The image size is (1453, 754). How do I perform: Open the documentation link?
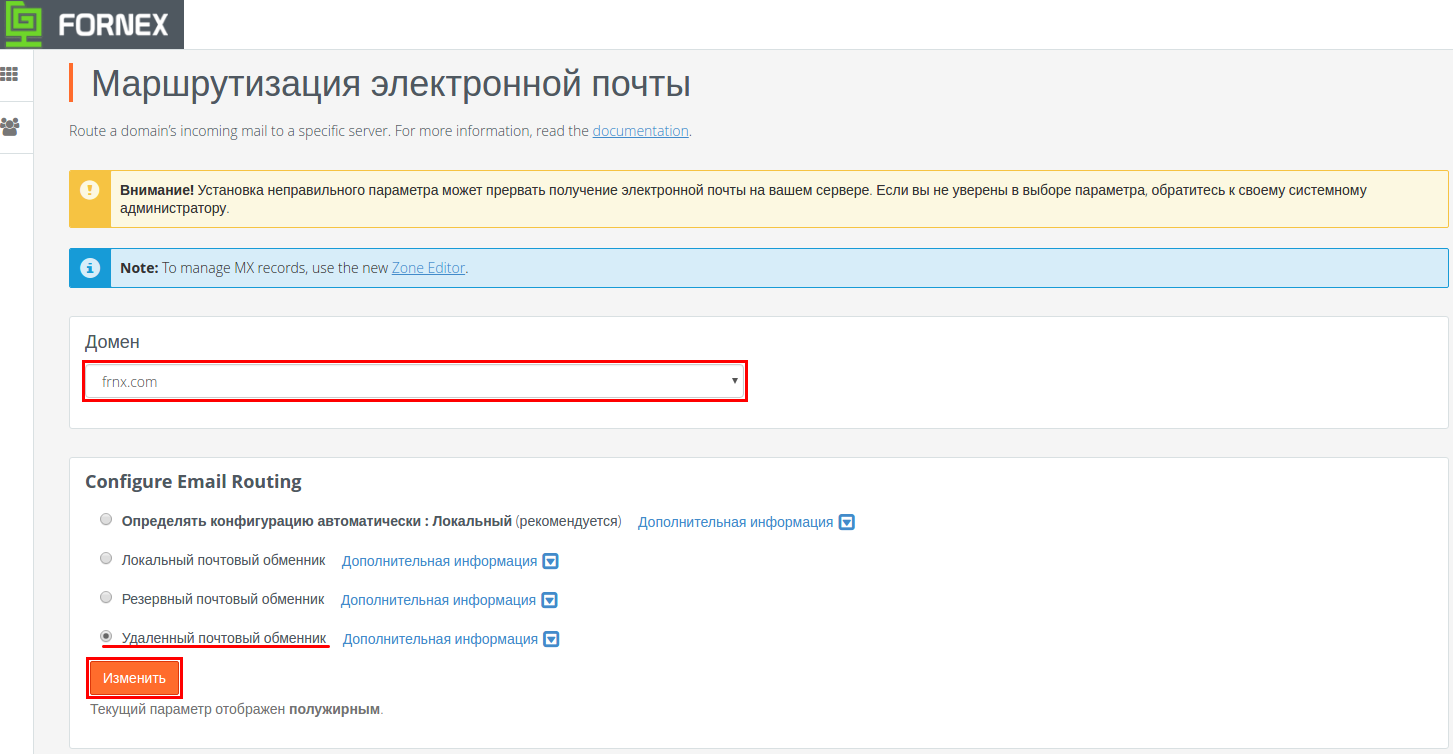tap(640, 131)
